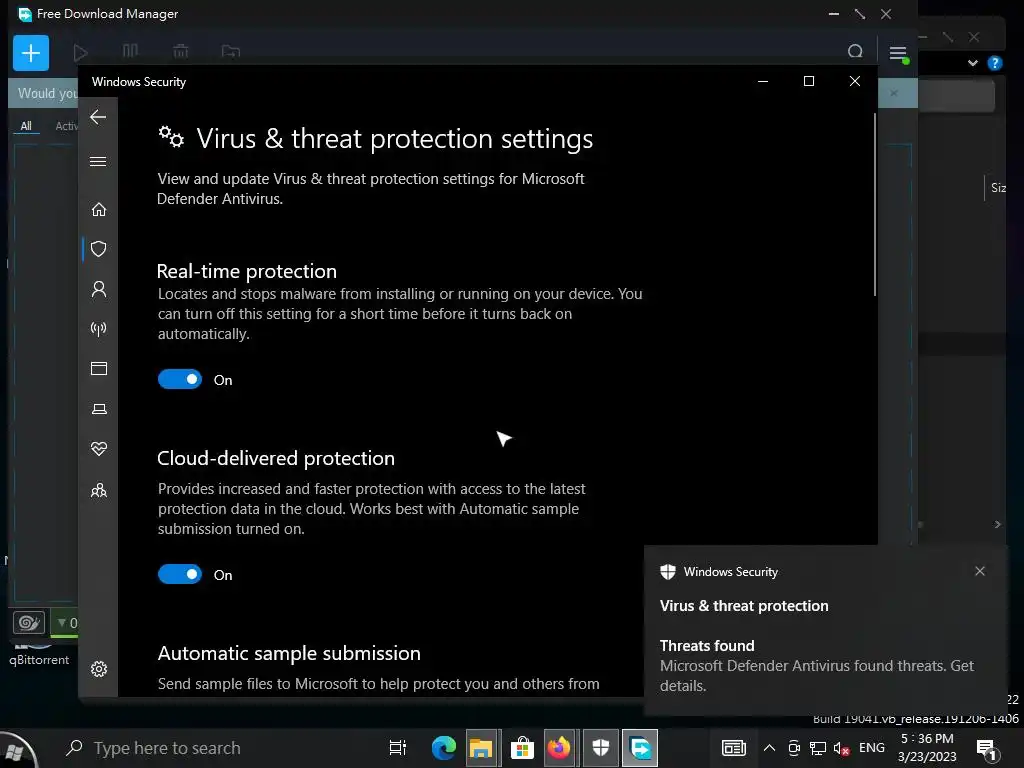Open Firefox from taskbar
This screenshot has width=1024, height=768.
[559, 748]
